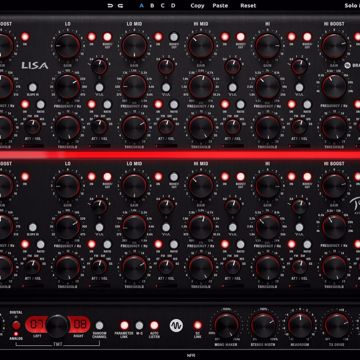Toggle the Digital/Analog switch

16,325
